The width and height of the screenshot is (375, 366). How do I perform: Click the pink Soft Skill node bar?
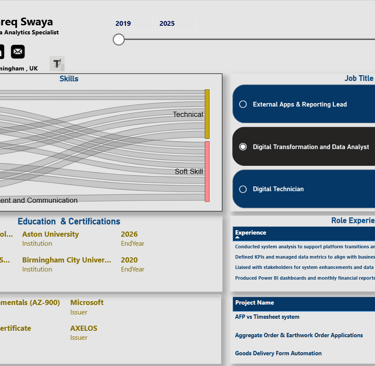tap(207, 171)
